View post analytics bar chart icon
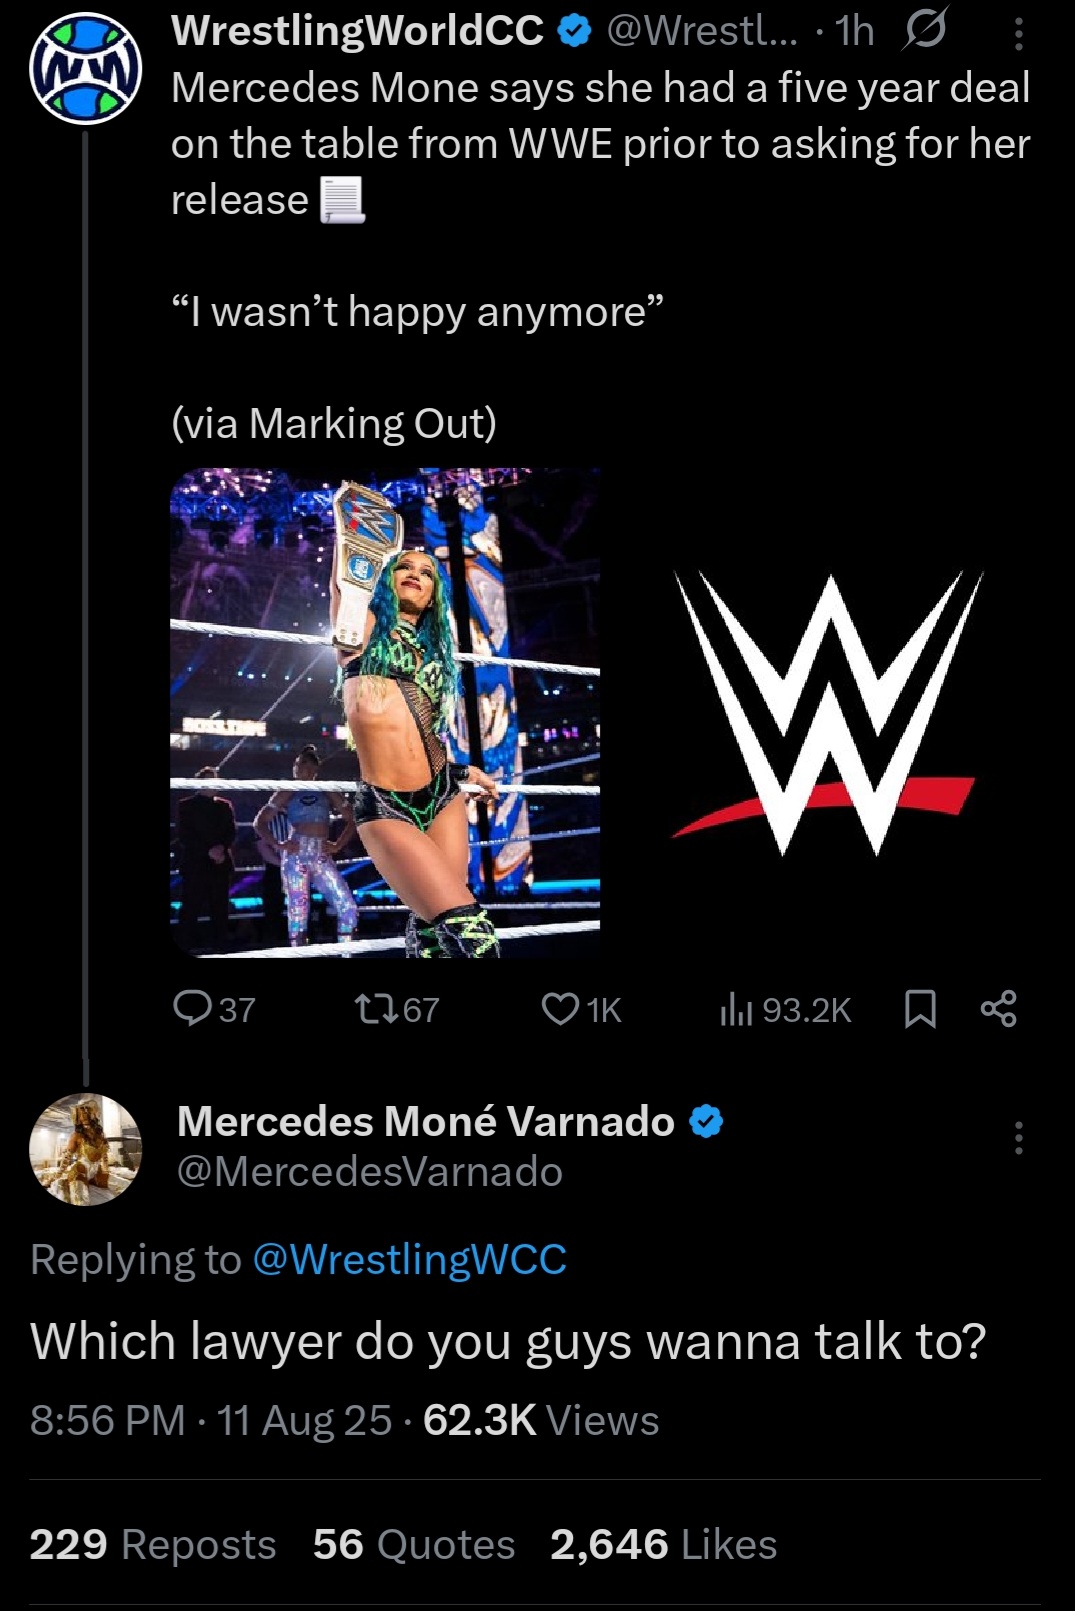 click(x=735, y=1010)
